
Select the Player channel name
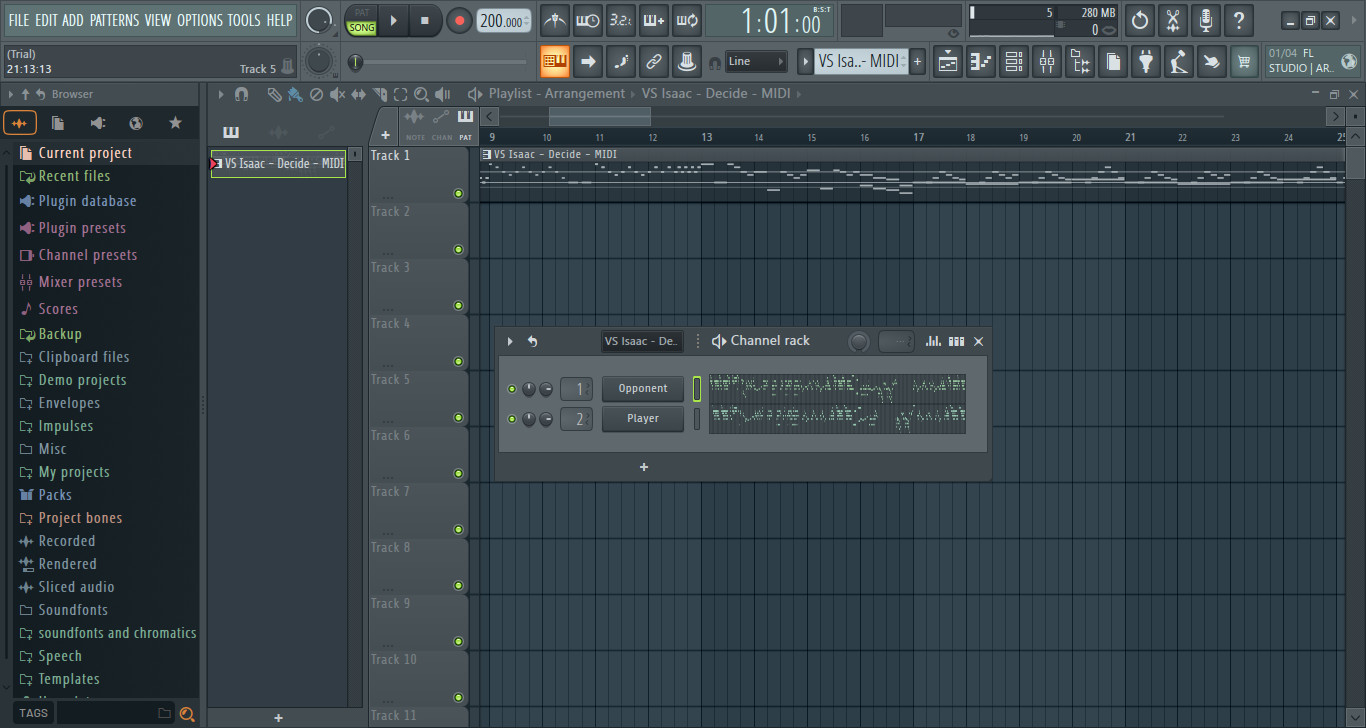pyautogui.click(x=643, y=418)
